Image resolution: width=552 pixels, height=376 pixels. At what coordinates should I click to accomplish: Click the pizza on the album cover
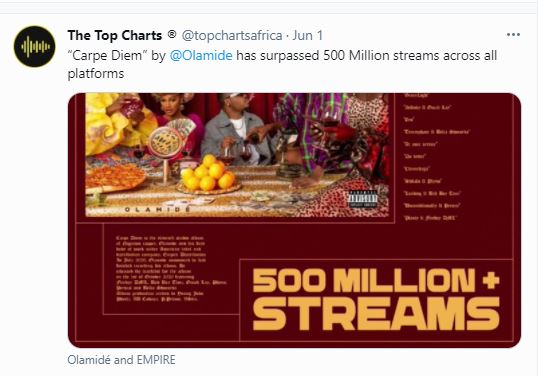[x=114, y=177]
